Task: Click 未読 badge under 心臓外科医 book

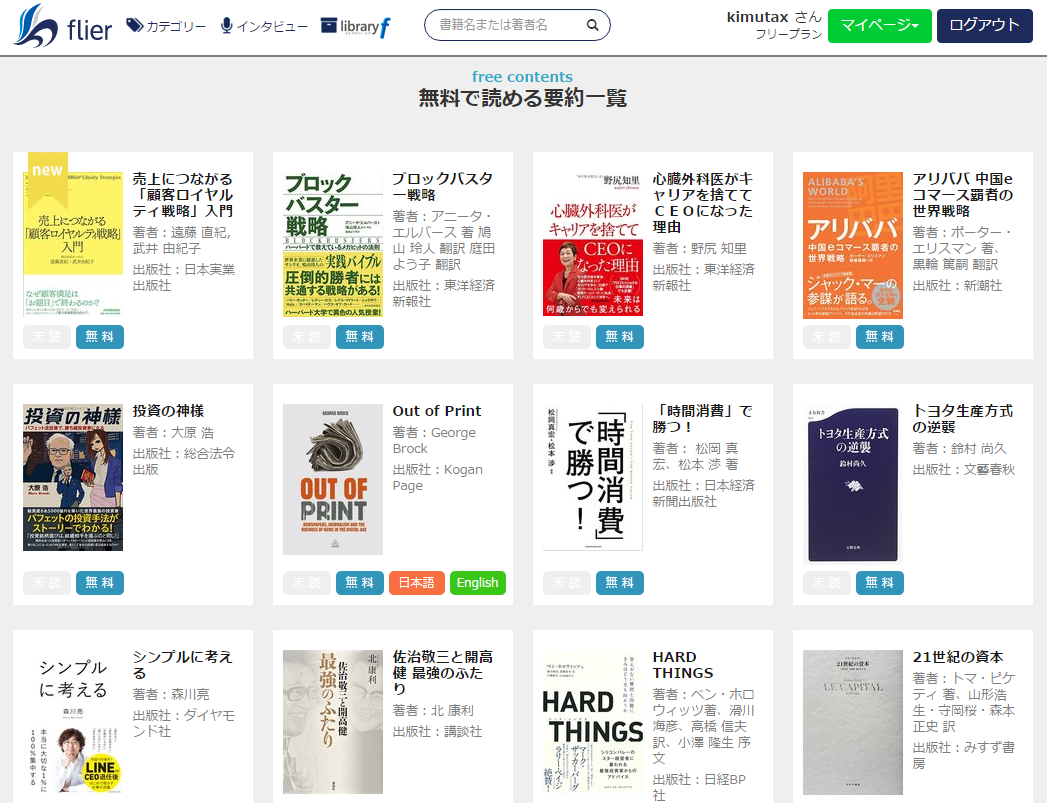Action: point(567,337)
